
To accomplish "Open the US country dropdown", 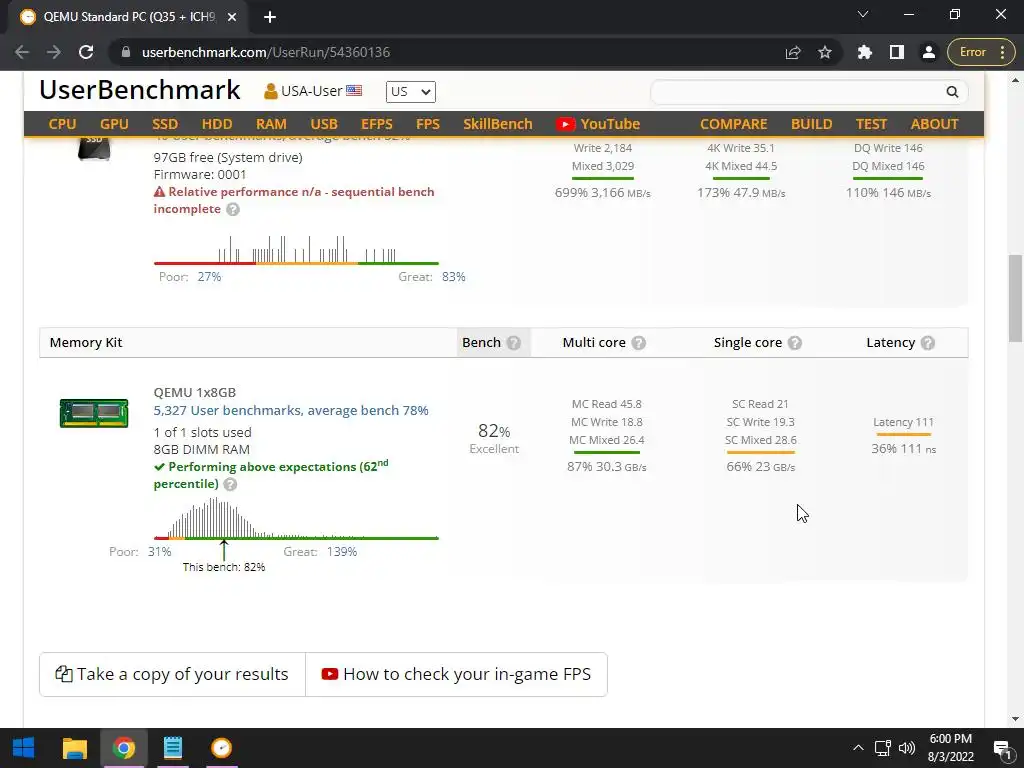I will (x=410, y=91).
